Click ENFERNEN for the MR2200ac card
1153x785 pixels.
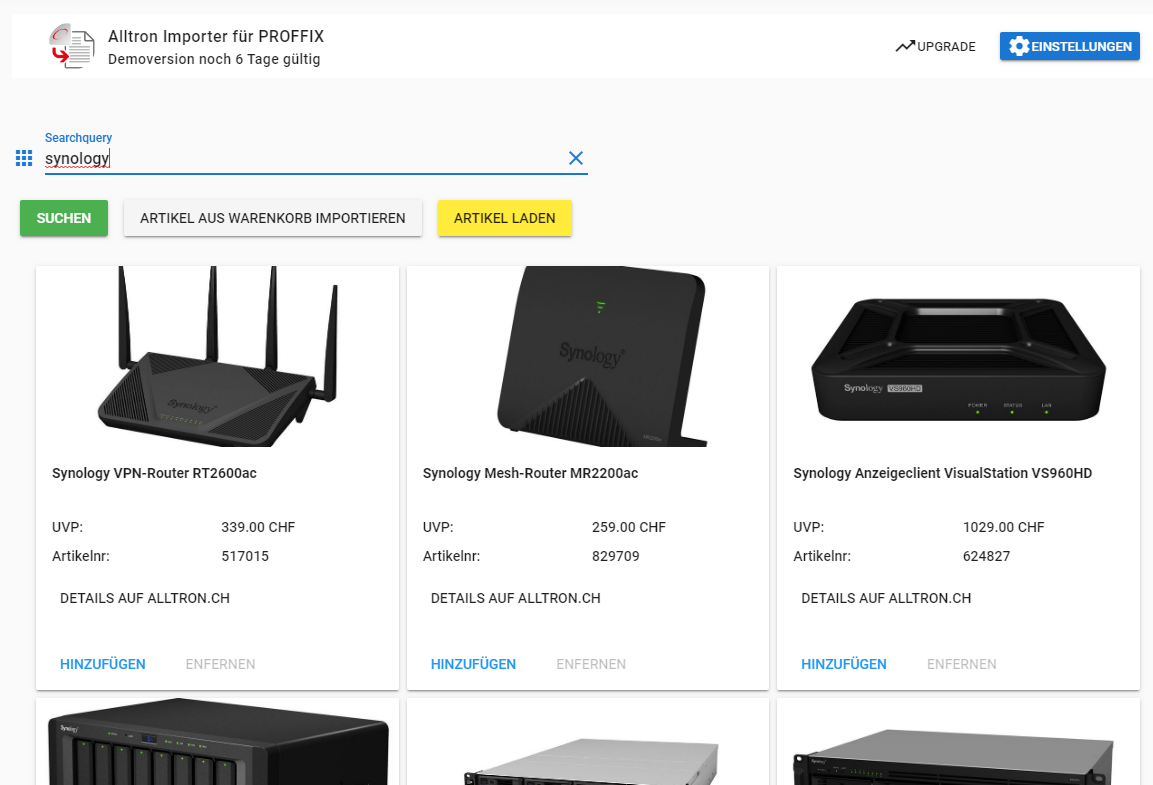click(x=591, y=663)
